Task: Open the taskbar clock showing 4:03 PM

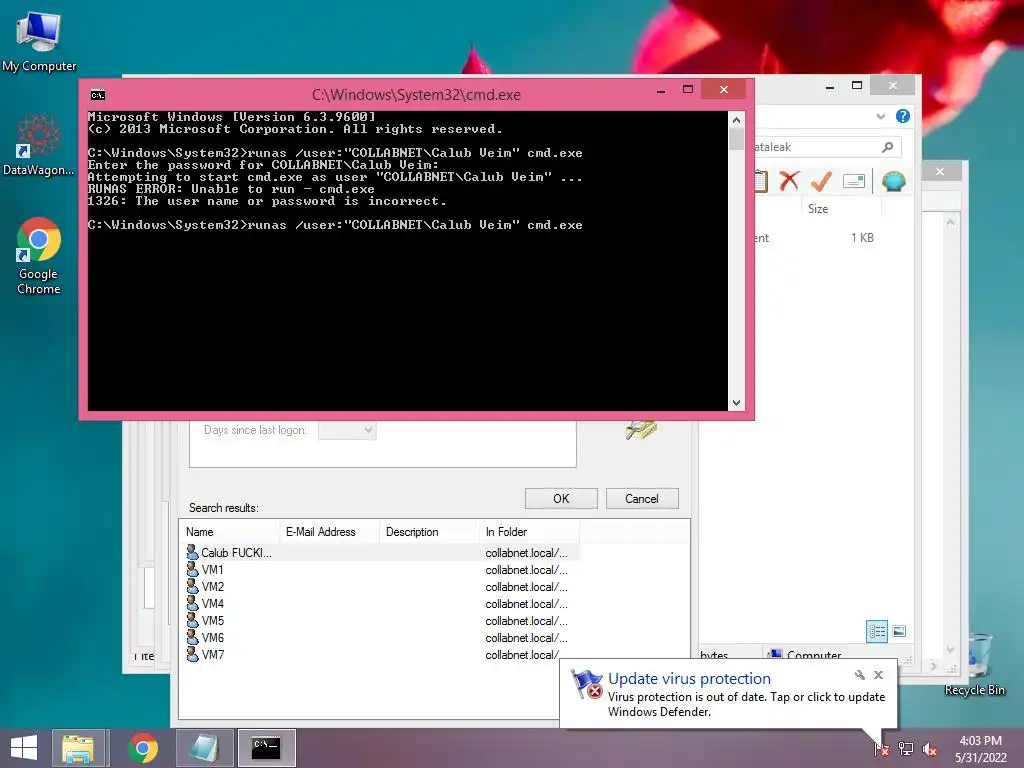Action: pos(981,749)
